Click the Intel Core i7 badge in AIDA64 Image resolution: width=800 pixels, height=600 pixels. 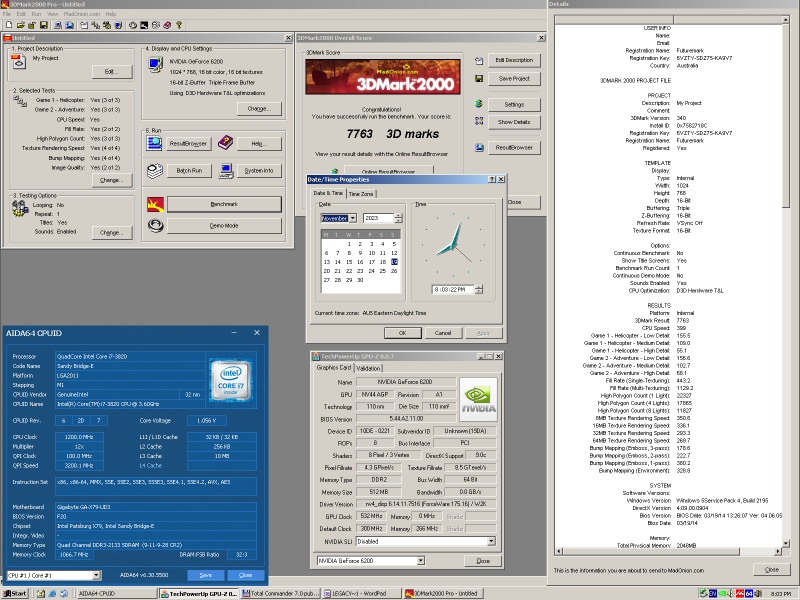(231, 380)
